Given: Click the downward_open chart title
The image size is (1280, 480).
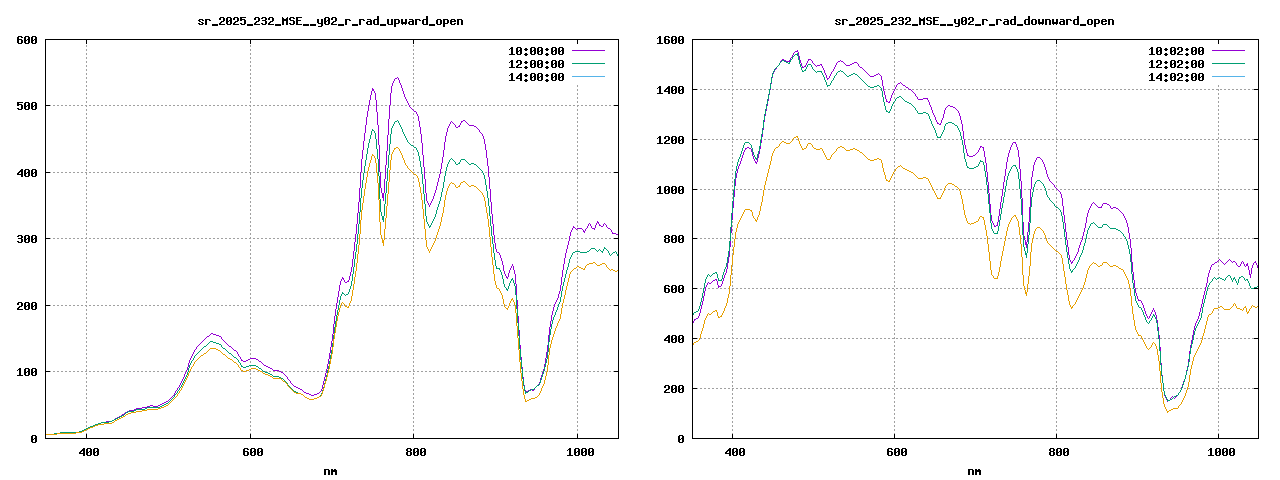Looking at the screenshot, I should tap(974, 21).
